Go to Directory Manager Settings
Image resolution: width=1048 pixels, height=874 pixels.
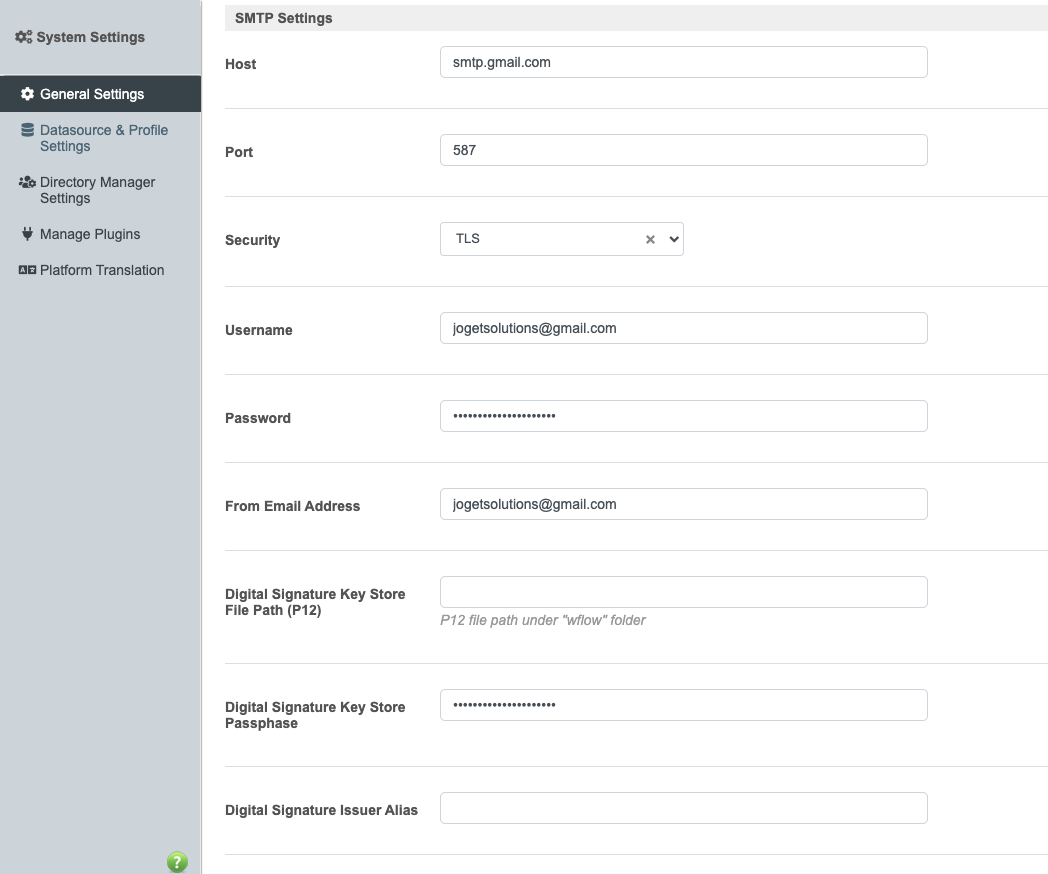tap(97, 190)
